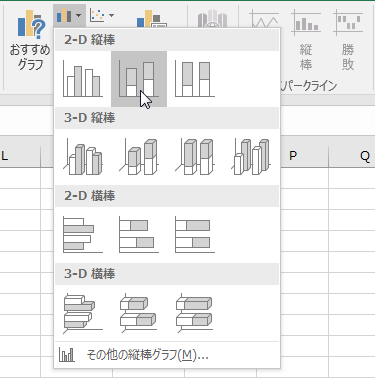This screenshot has height=378, width=375.
Task: Select column L header
Action: pyautogui.click(x=20, y=156)
